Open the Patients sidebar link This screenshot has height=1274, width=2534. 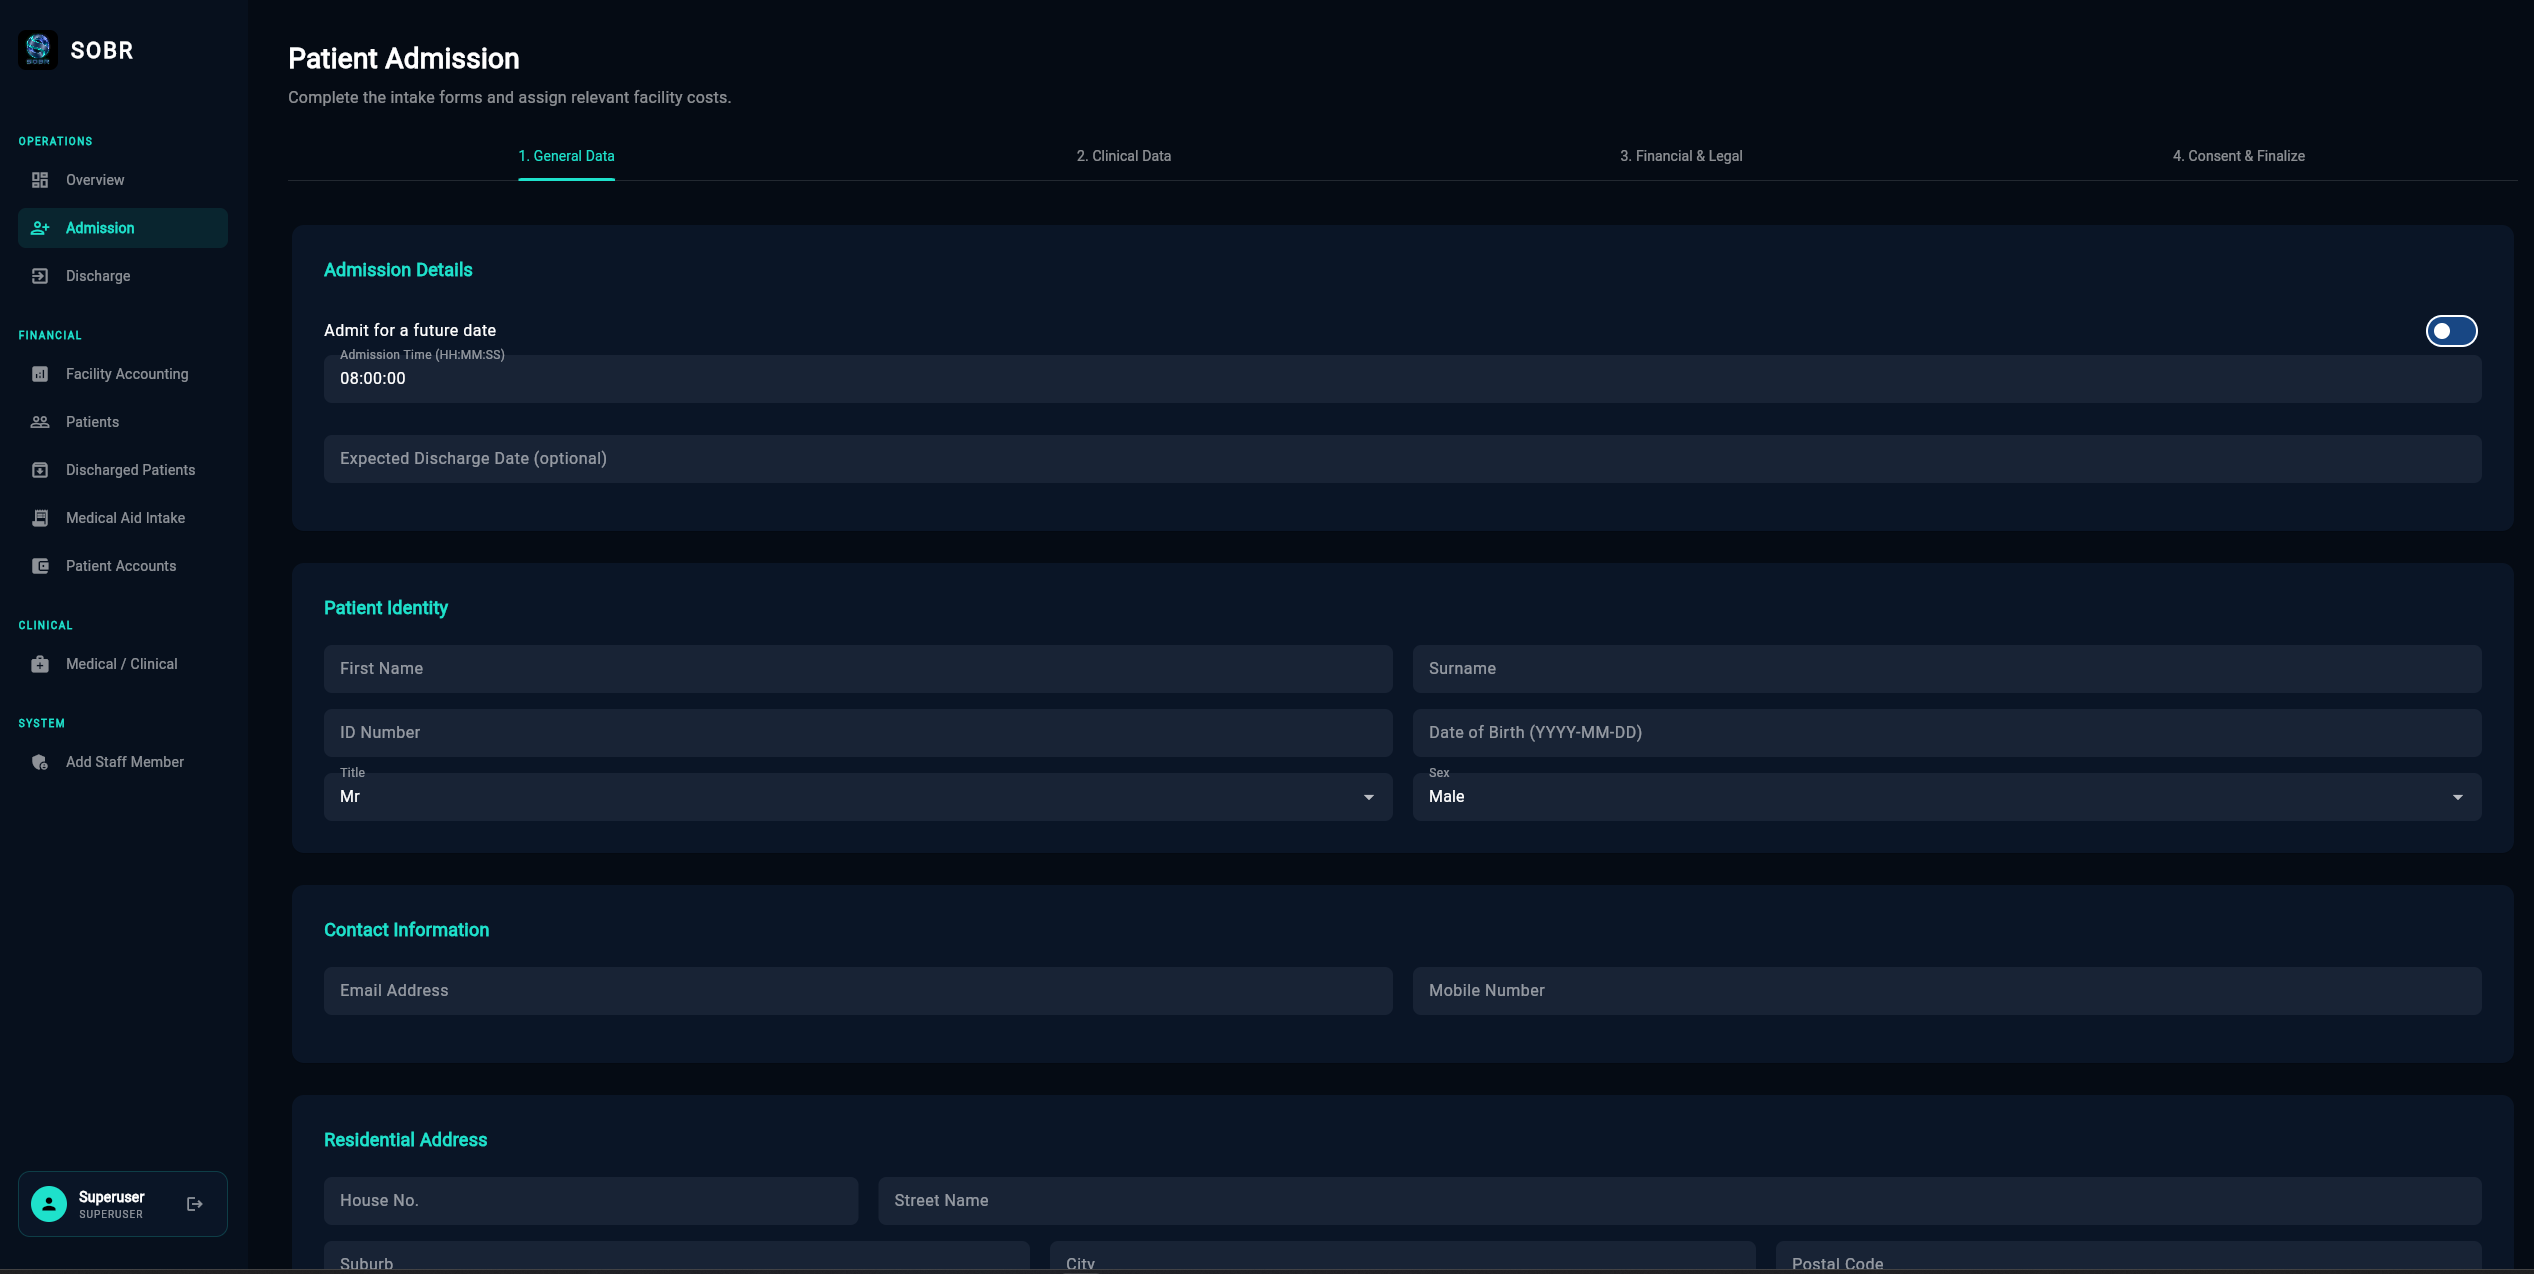123,422
